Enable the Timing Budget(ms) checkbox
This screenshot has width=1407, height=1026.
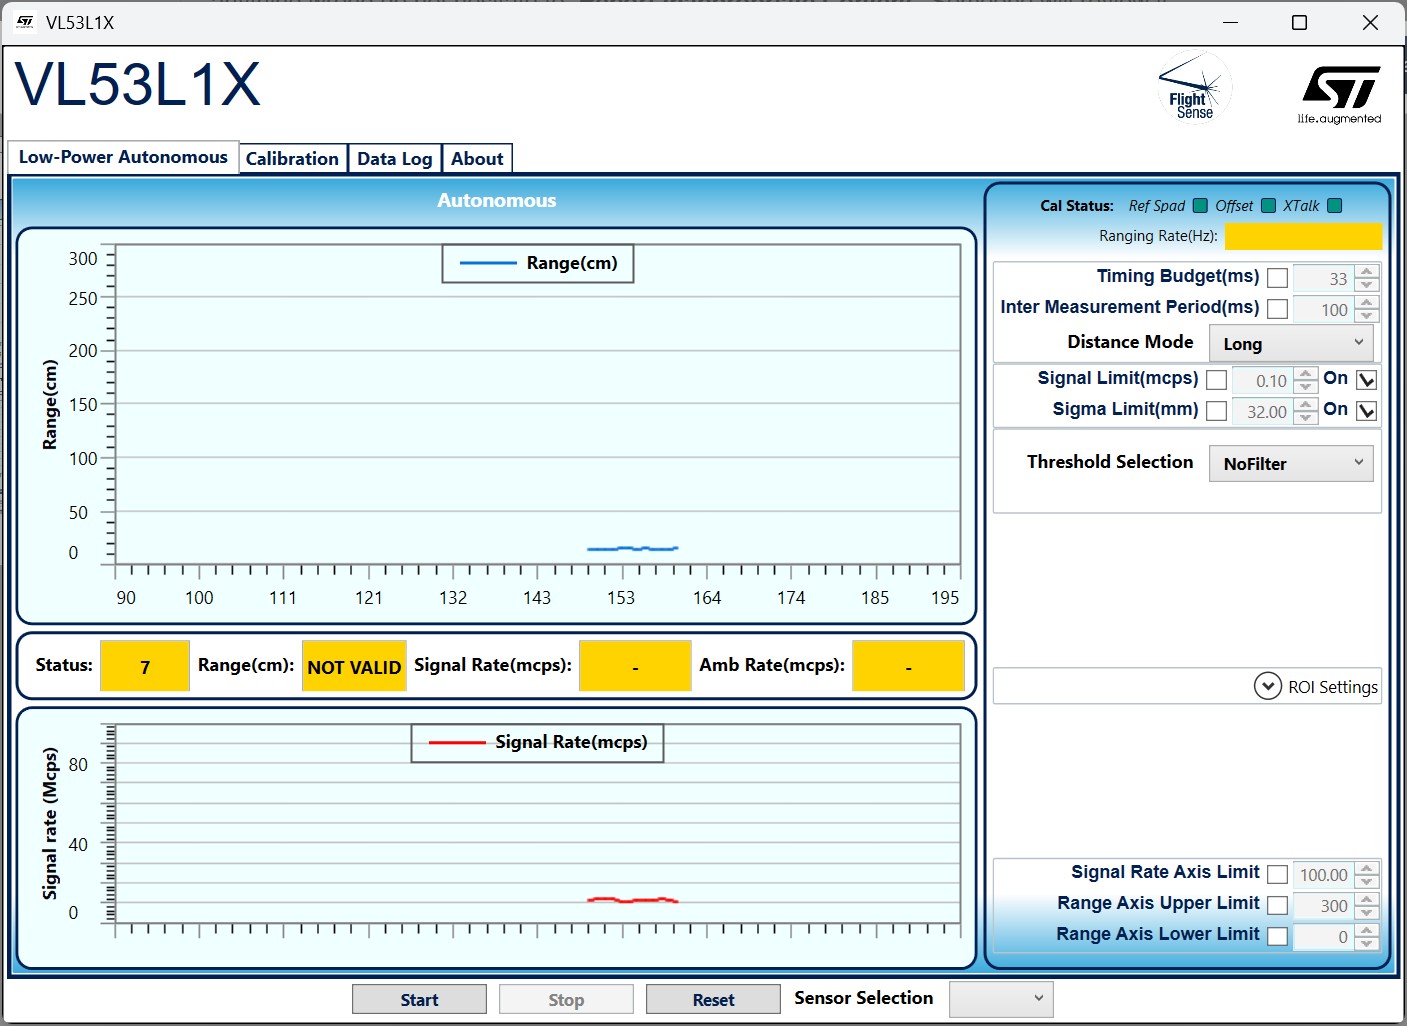[x=1277, y=278]
